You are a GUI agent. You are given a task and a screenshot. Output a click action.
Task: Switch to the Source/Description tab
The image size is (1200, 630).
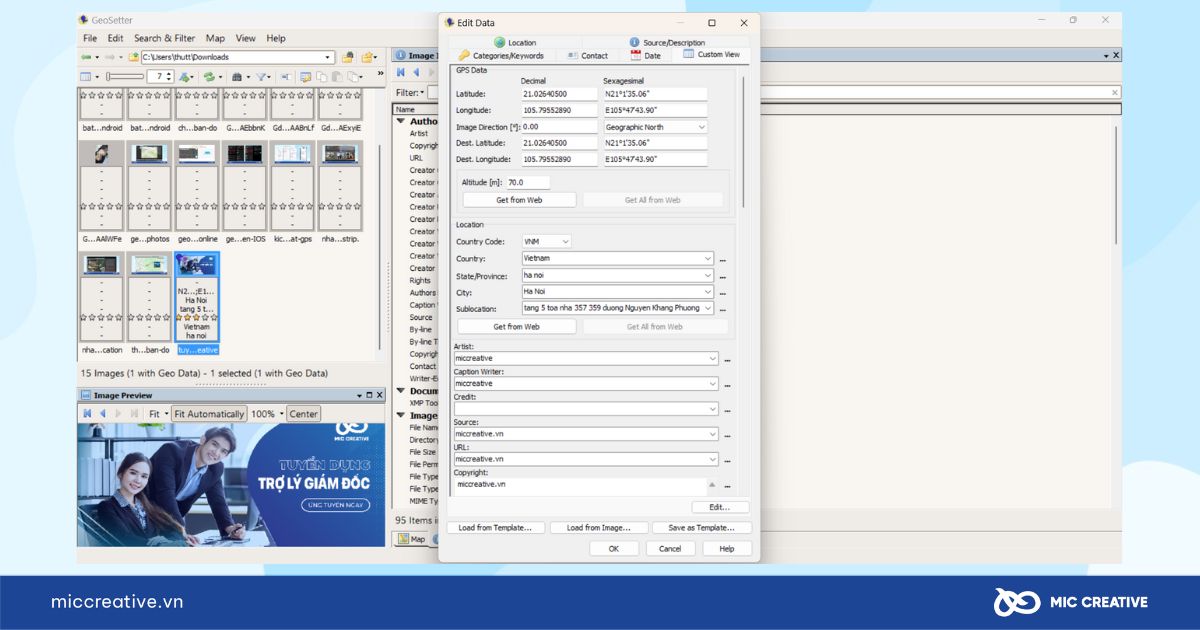667,43
